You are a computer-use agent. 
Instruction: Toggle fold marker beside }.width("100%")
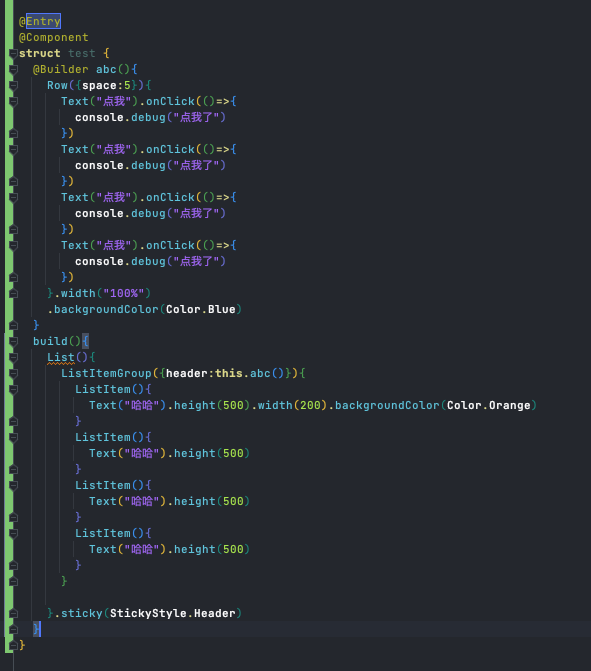point(13,294)
